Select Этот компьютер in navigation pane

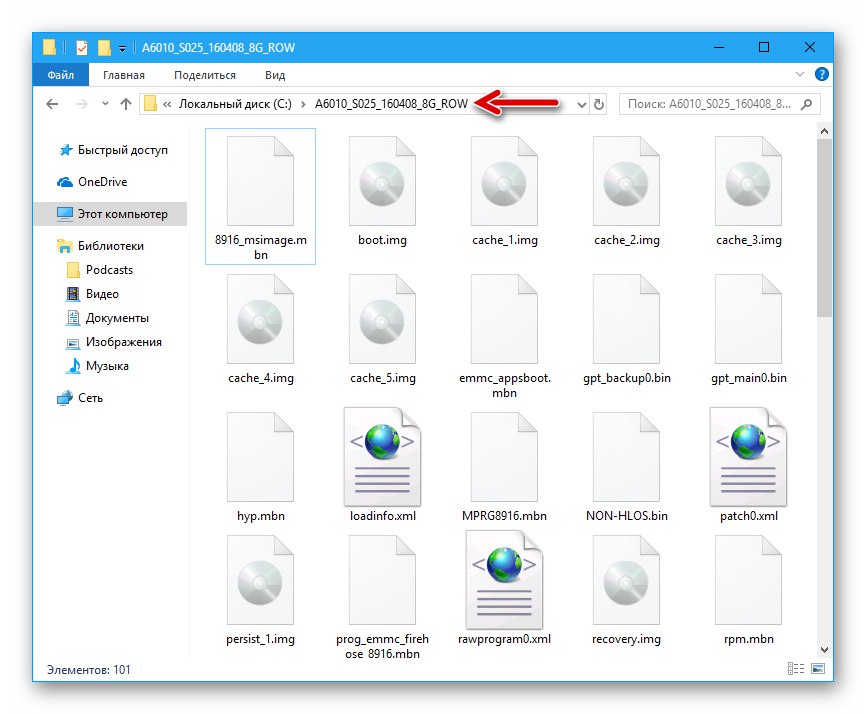110,214
